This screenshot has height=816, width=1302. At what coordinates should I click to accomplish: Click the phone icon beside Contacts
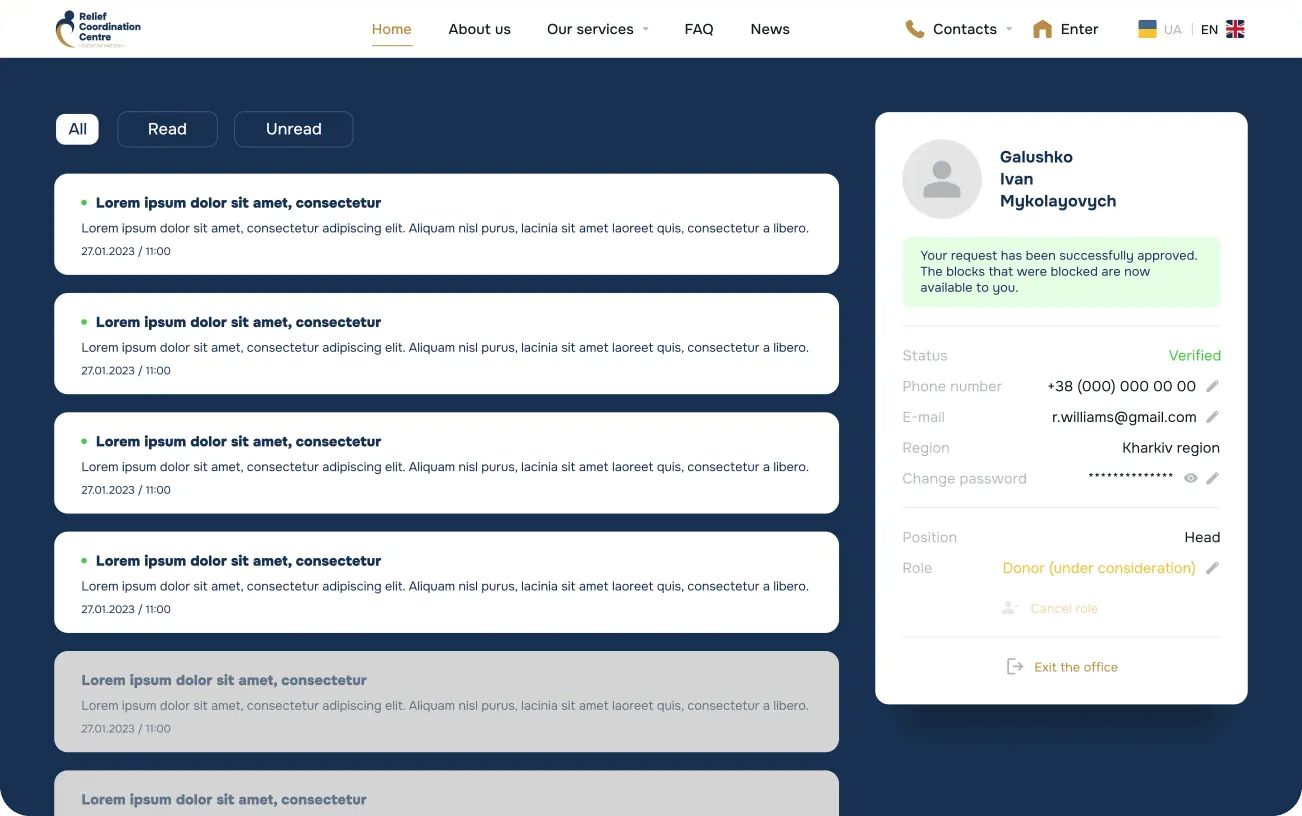coord(914,29)
